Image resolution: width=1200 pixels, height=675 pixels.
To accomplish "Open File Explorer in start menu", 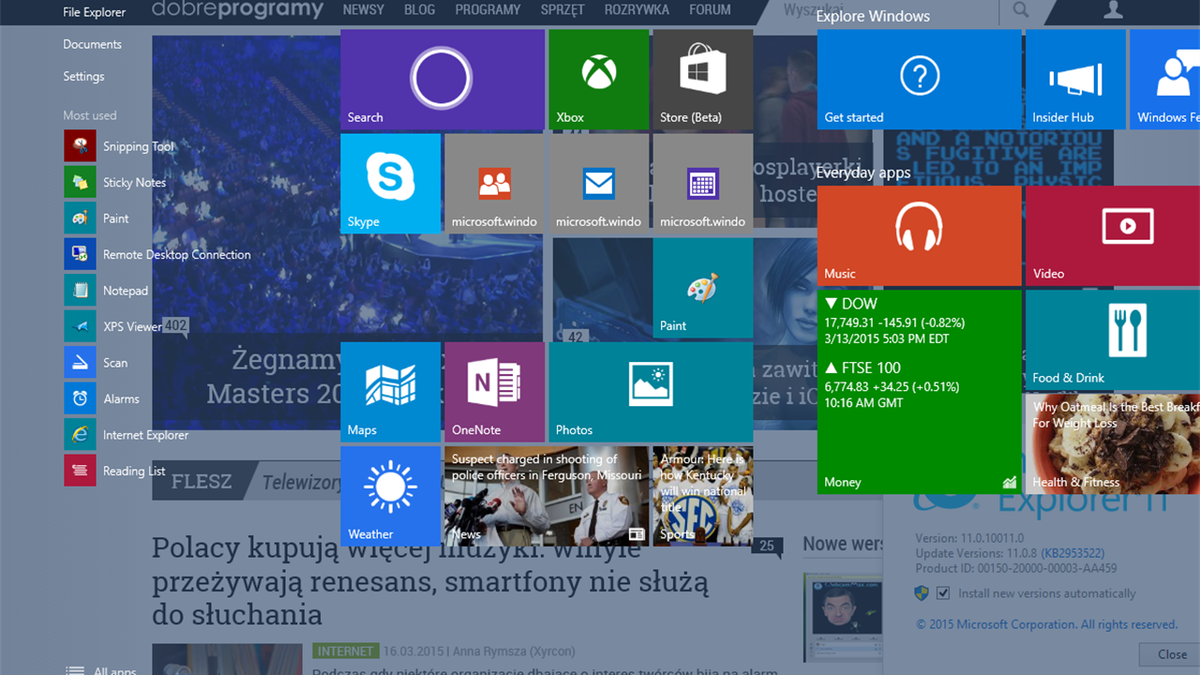I will click(94, 12).
